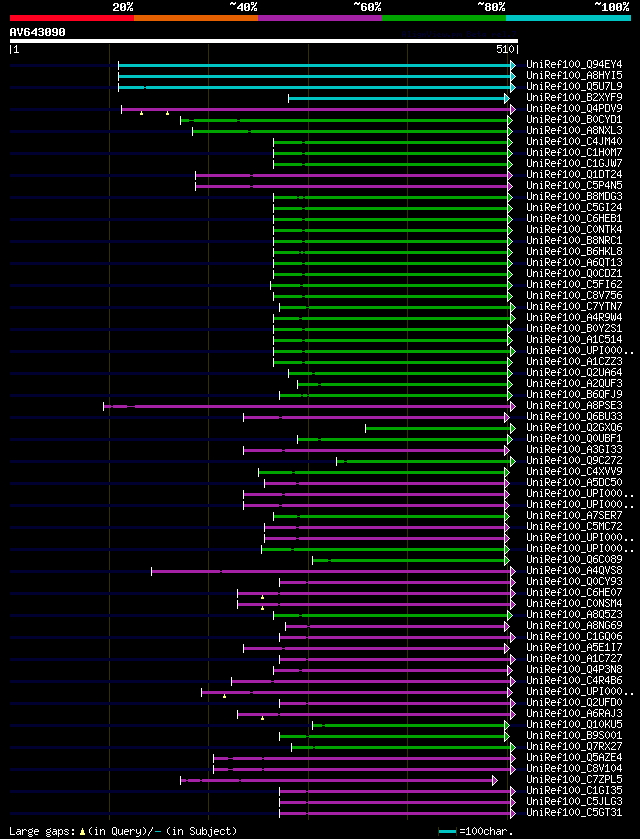Image resolution: width=640 pixels, height=839 pixels.
Task: Click the purple alignment bar for A8PSE3
Action: coord(307,406)
